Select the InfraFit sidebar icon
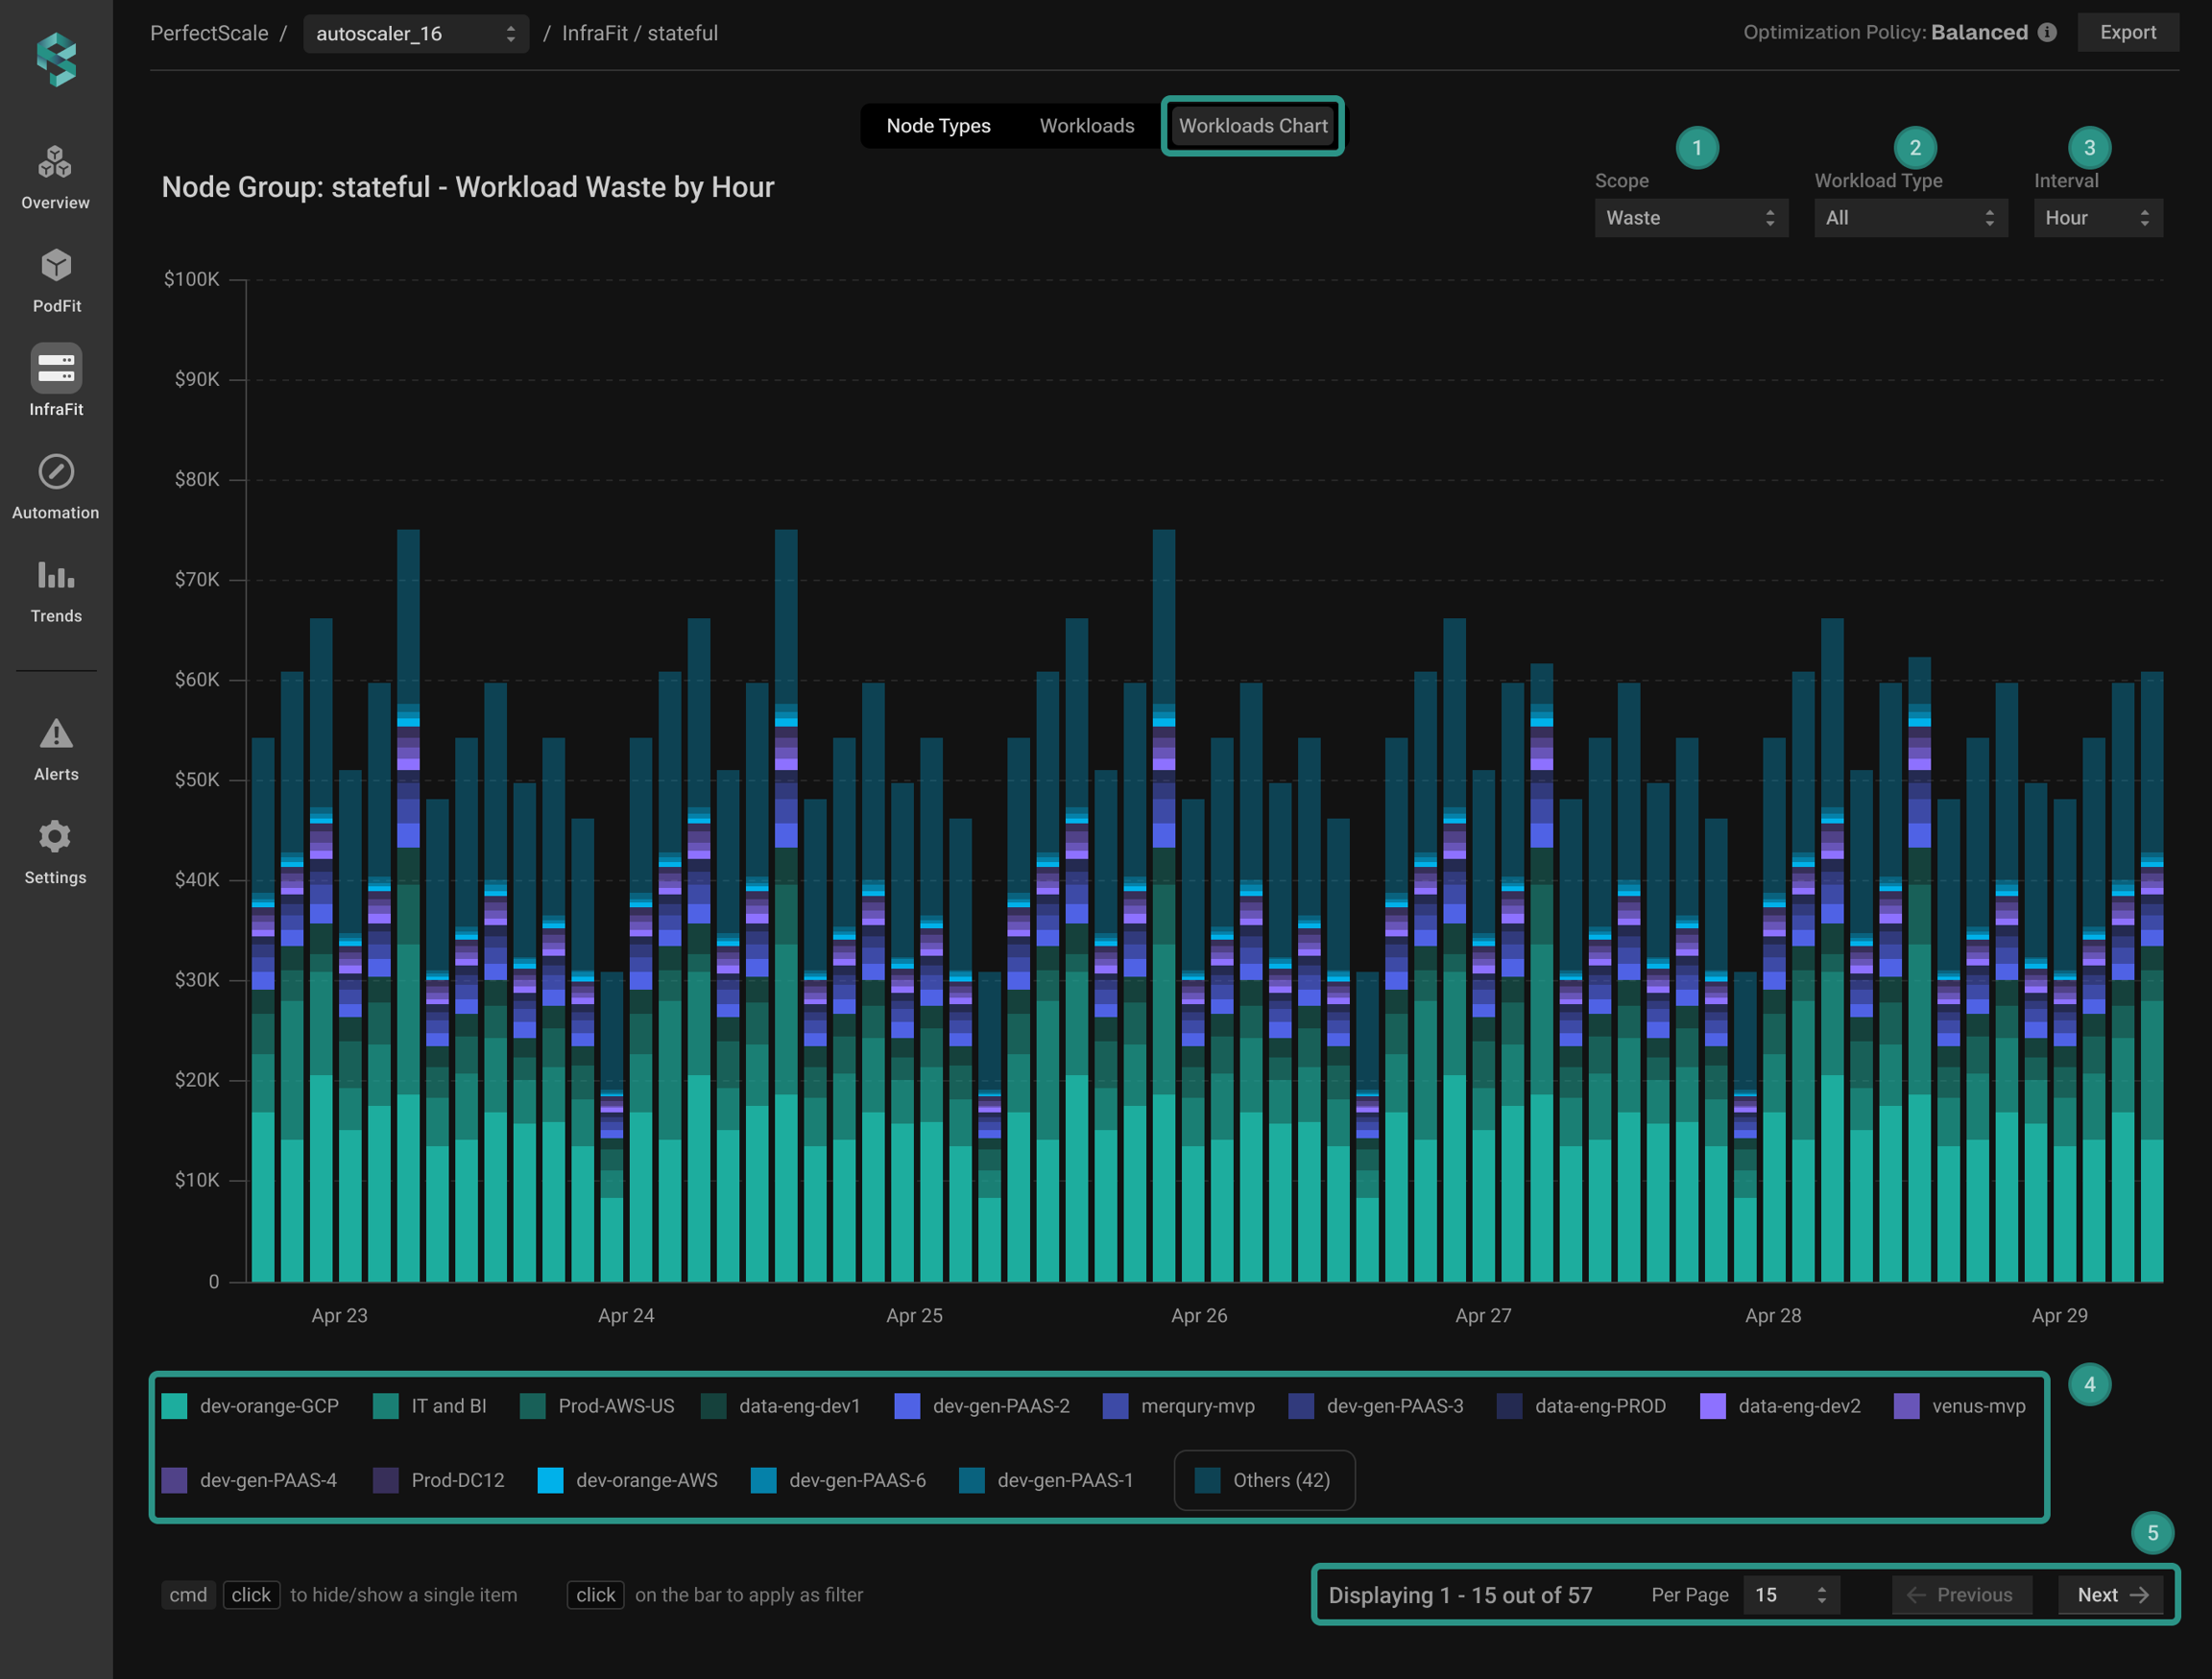The height and width of the screenshot is (1679, 2212). click(56, 369)
